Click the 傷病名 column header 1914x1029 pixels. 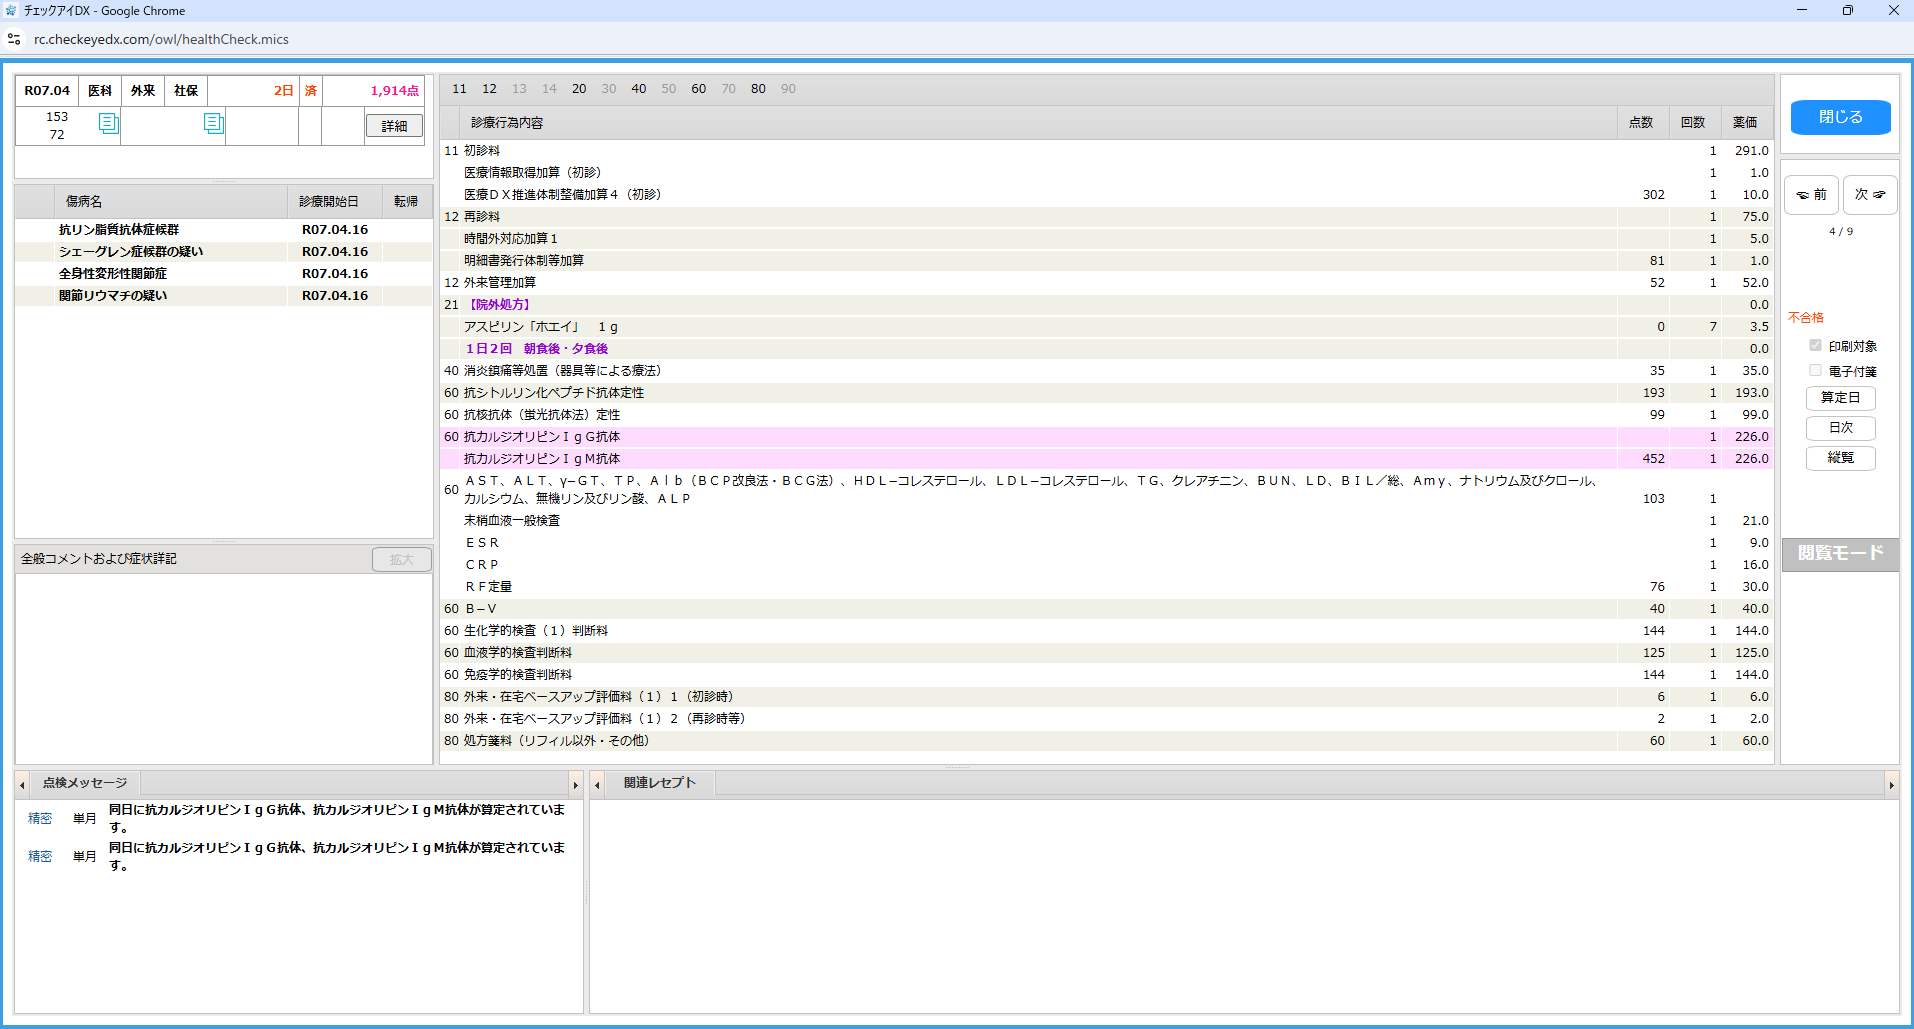coord(170,202)
